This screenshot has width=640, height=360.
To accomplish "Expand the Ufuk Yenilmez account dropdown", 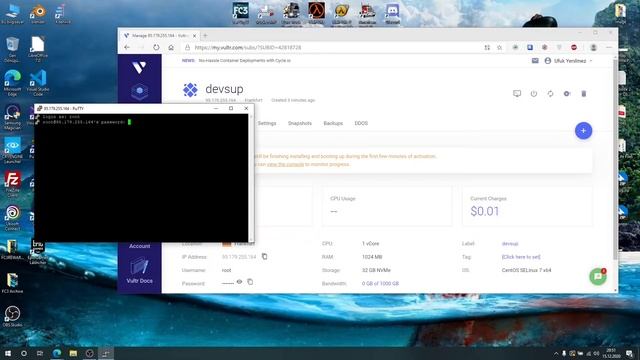I will pyautogui.click(x=569, y=60).
